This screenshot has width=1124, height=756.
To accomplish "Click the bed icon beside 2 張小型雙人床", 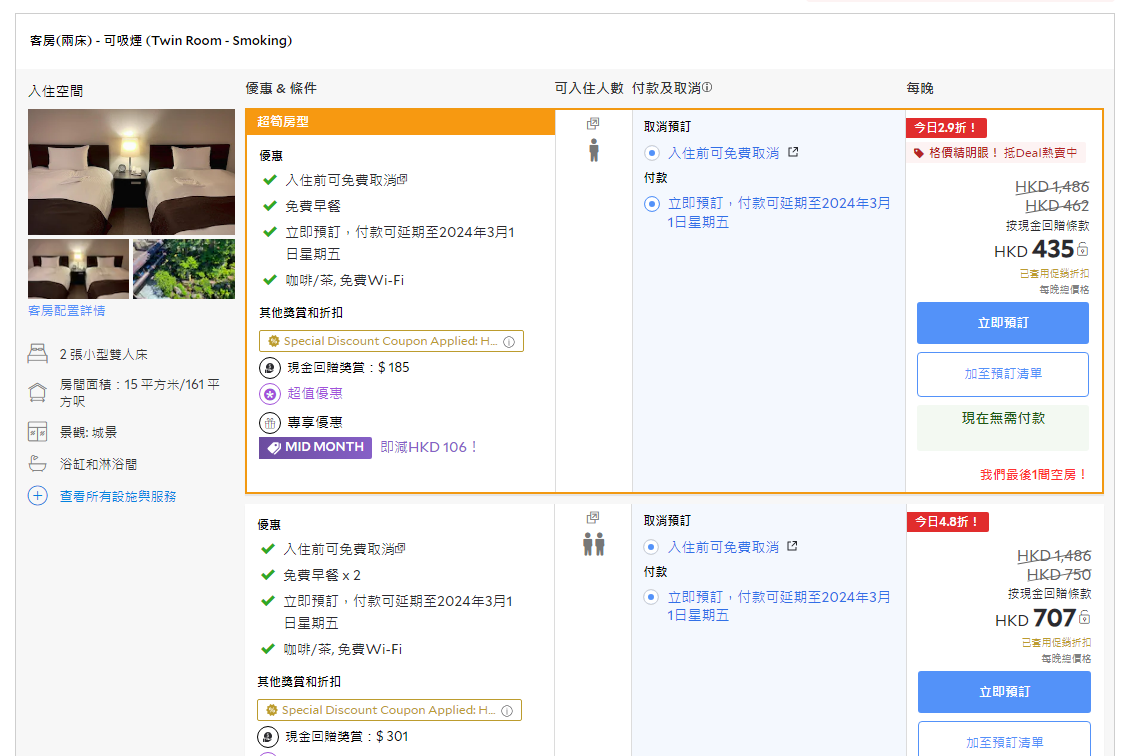I will tap(37, 353).
